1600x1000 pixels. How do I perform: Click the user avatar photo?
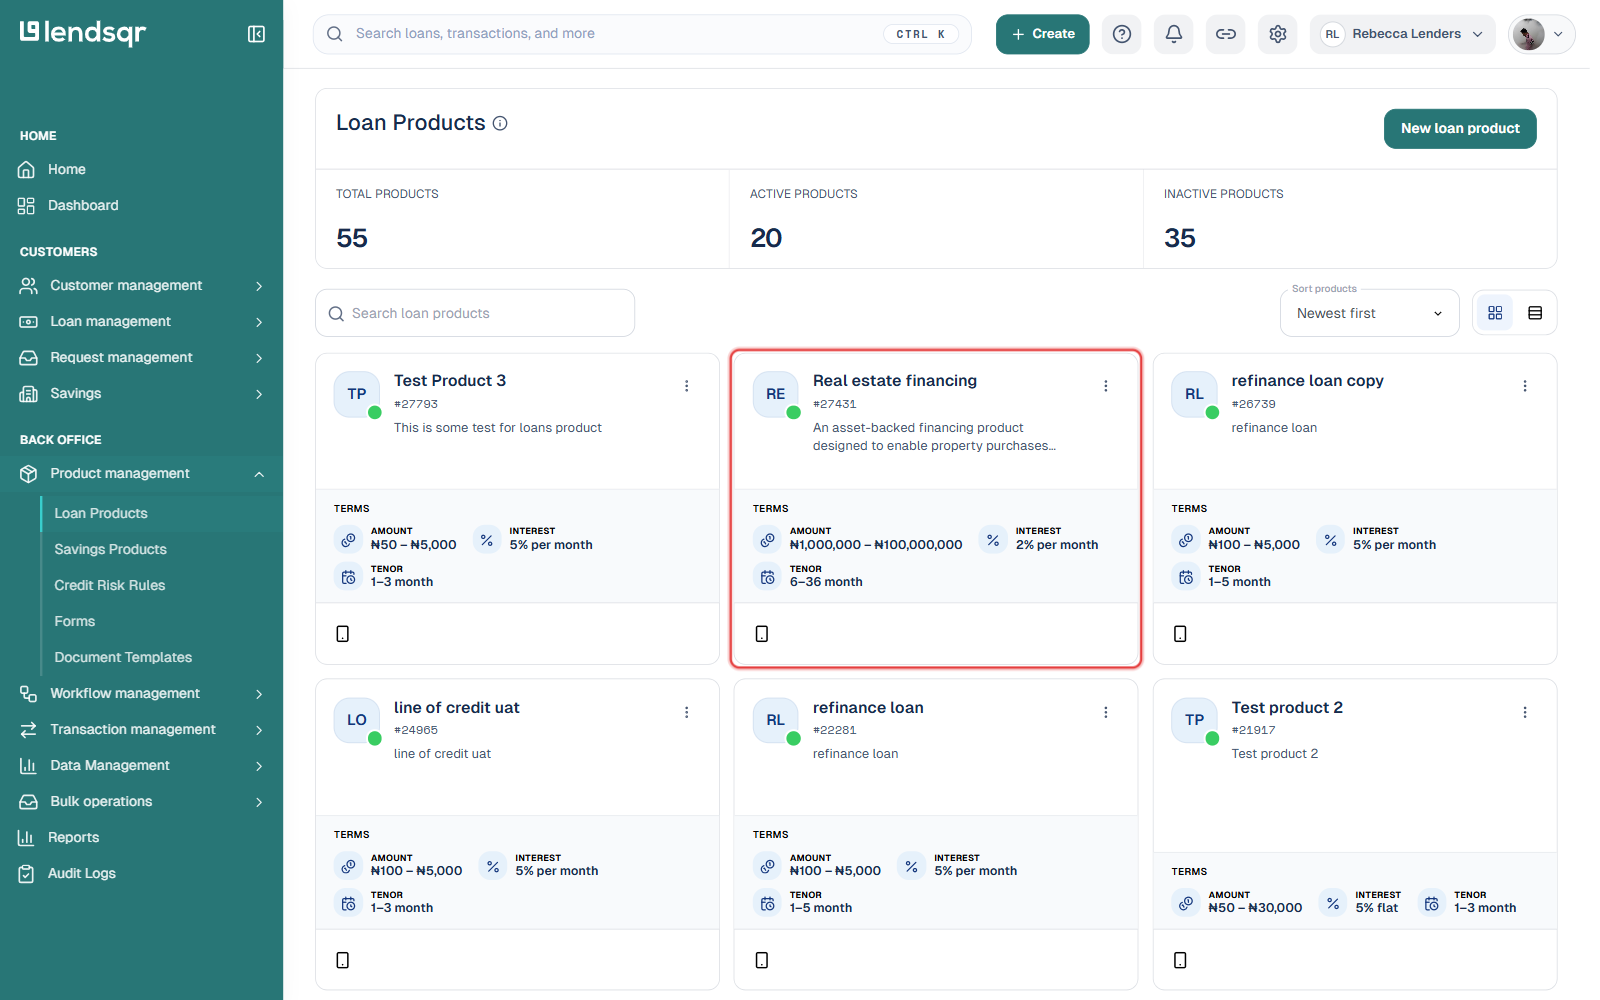pyautogui.click(x=1528, y=34)
